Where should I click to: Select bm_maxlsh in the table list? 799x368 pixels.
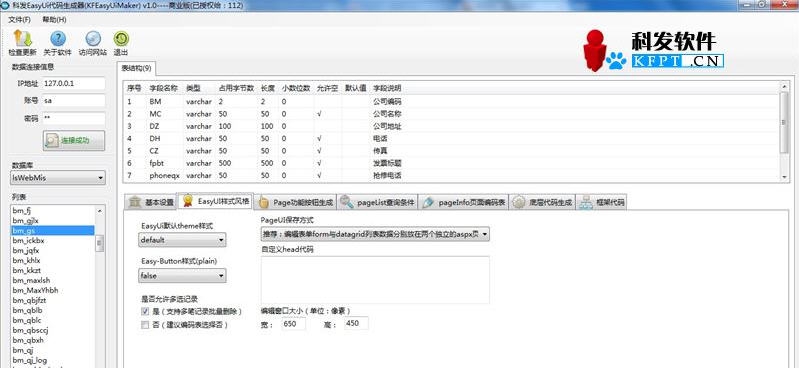52,280
